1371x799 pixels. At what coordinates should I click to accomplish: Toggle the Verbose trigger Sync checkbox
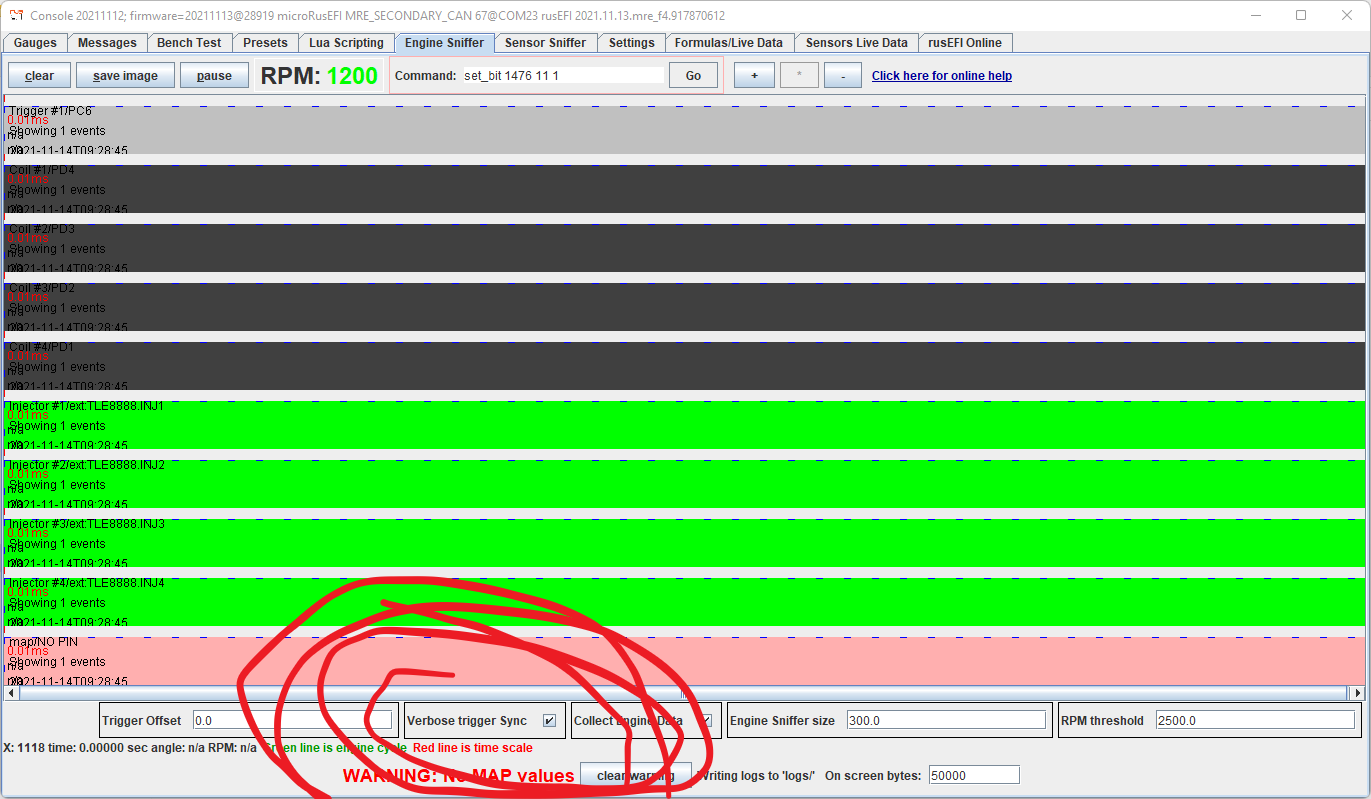pos(549,721)
